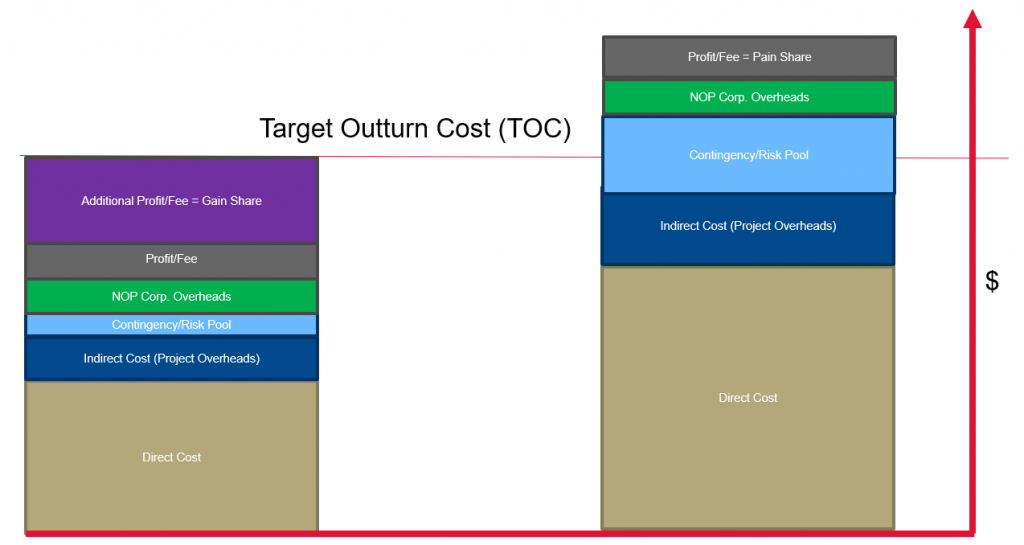Select right column Contingency/Risk Pool block
This screenshot has height=545, width=1024.
(x=748, y=155)
